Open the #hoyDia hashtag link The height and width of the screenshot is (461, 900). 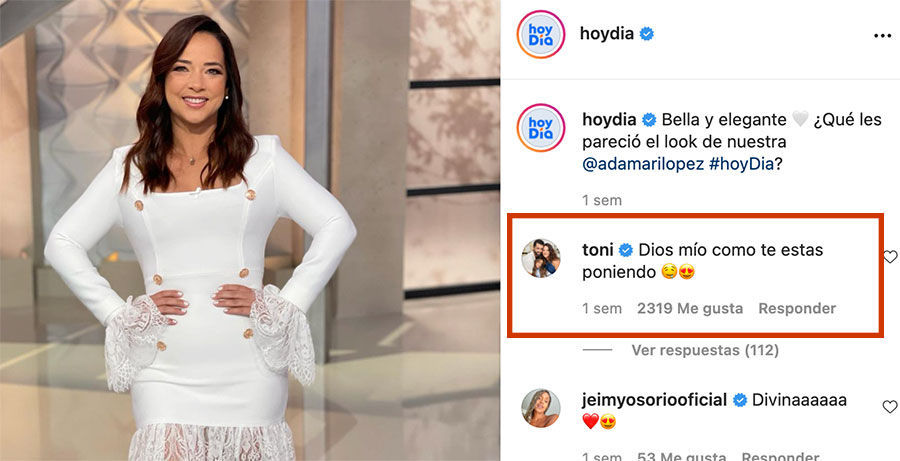click(742, 164)
